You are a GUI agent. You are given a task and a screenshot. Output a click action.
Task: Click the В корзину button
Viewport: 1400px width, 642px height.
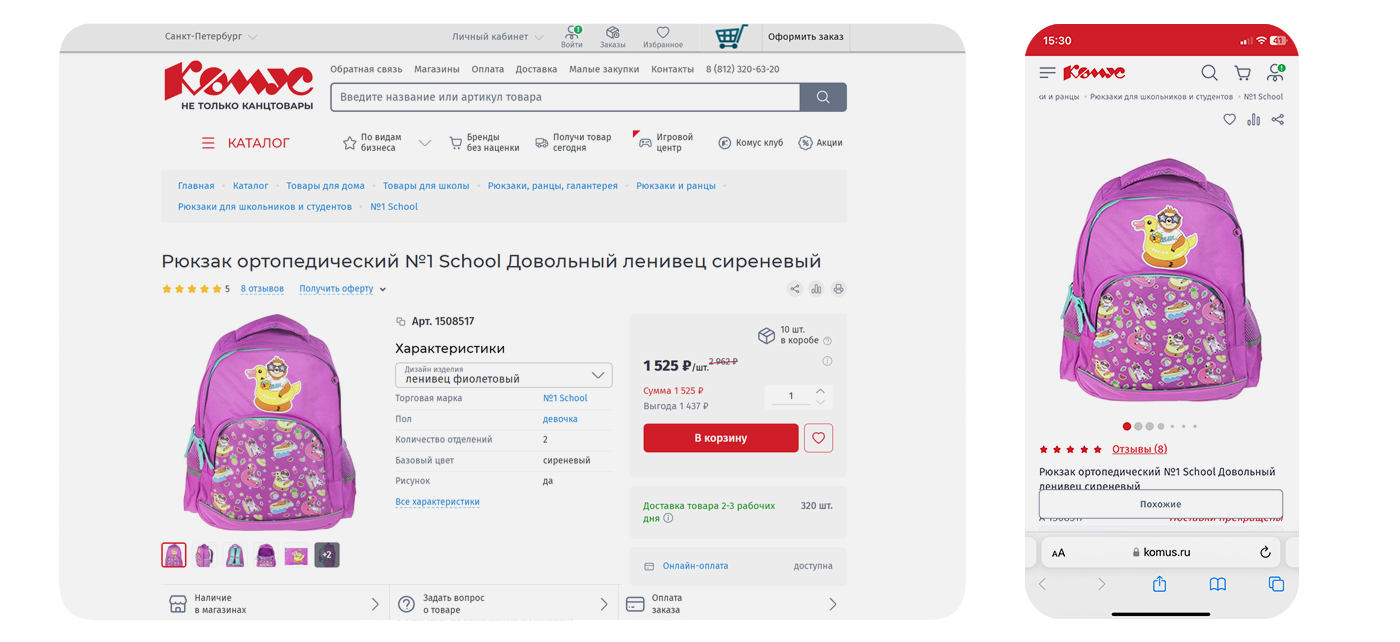[x=720, y=438]
